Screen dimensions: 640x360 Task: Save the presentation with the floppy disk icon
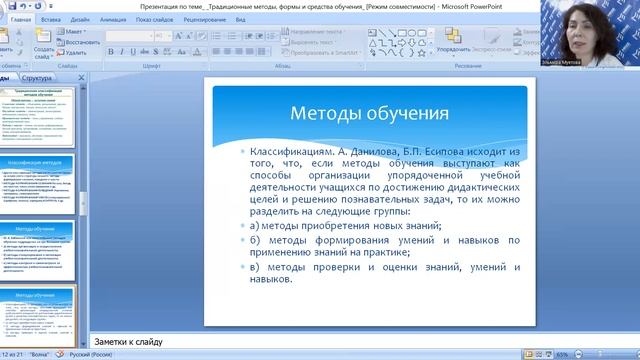pyautogui.click(x=12, y=6)
